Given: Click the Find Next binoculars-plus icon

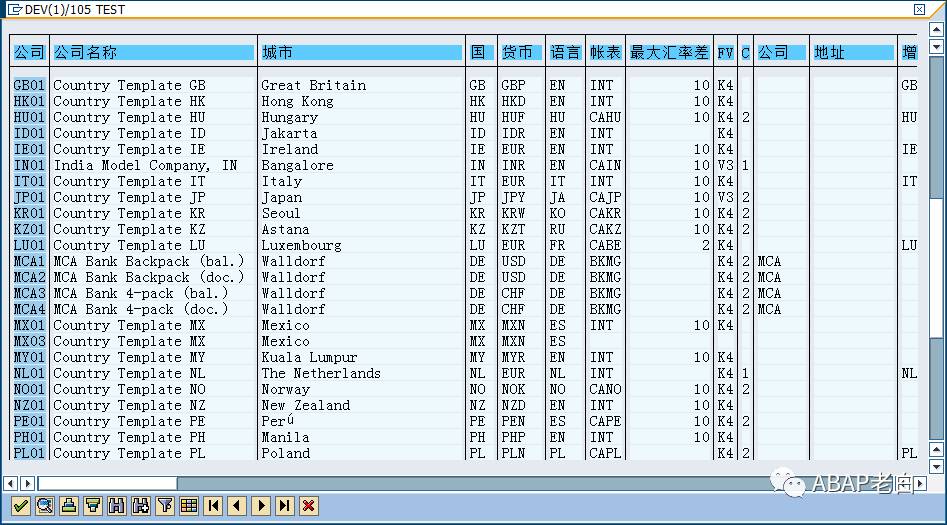Looking at the screenshot, I should pos(141,506).
